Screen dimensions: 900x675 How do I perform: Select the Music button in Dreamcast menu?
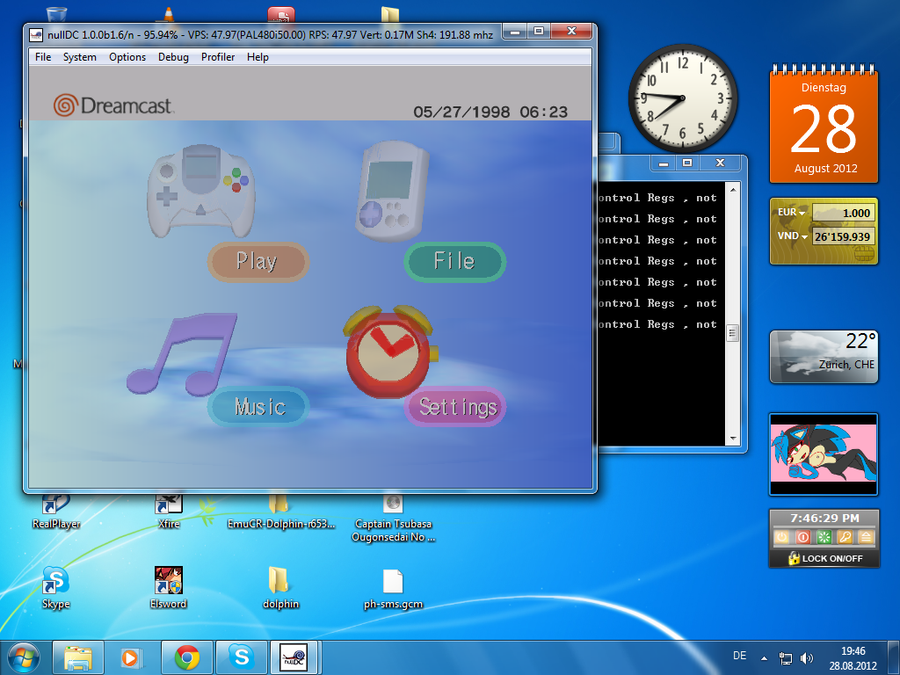click(x=259, y=406)
